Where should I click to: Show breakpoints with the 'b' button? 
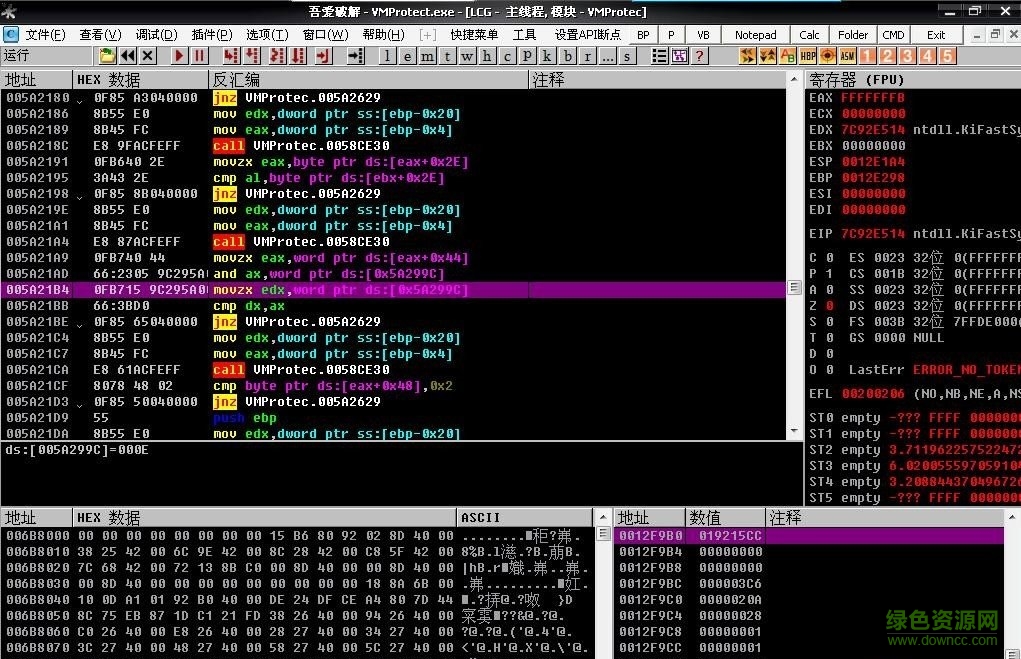pos(568,56)
